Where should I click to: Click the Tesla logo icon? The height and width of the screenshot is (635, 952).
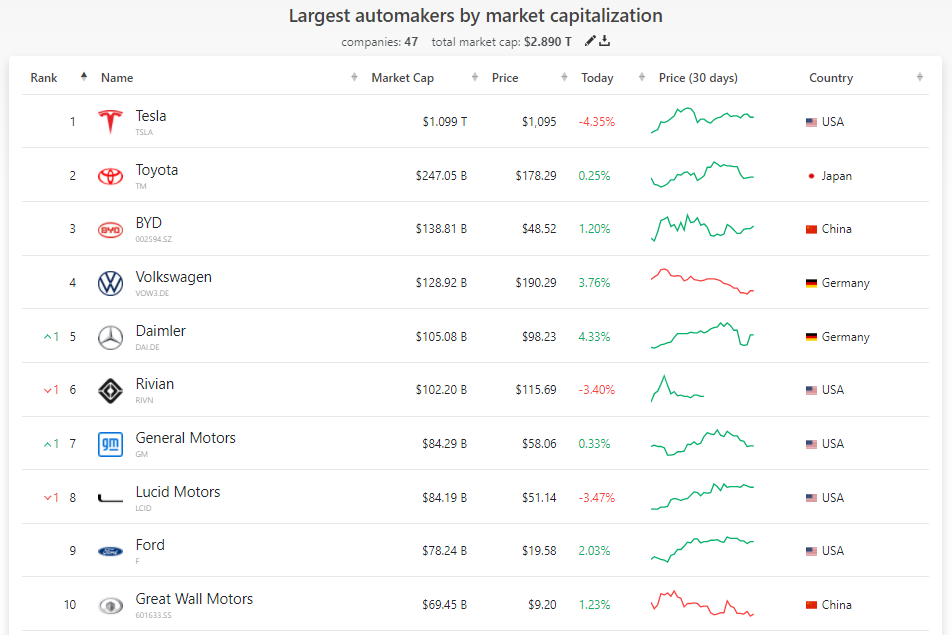[110, 122]
